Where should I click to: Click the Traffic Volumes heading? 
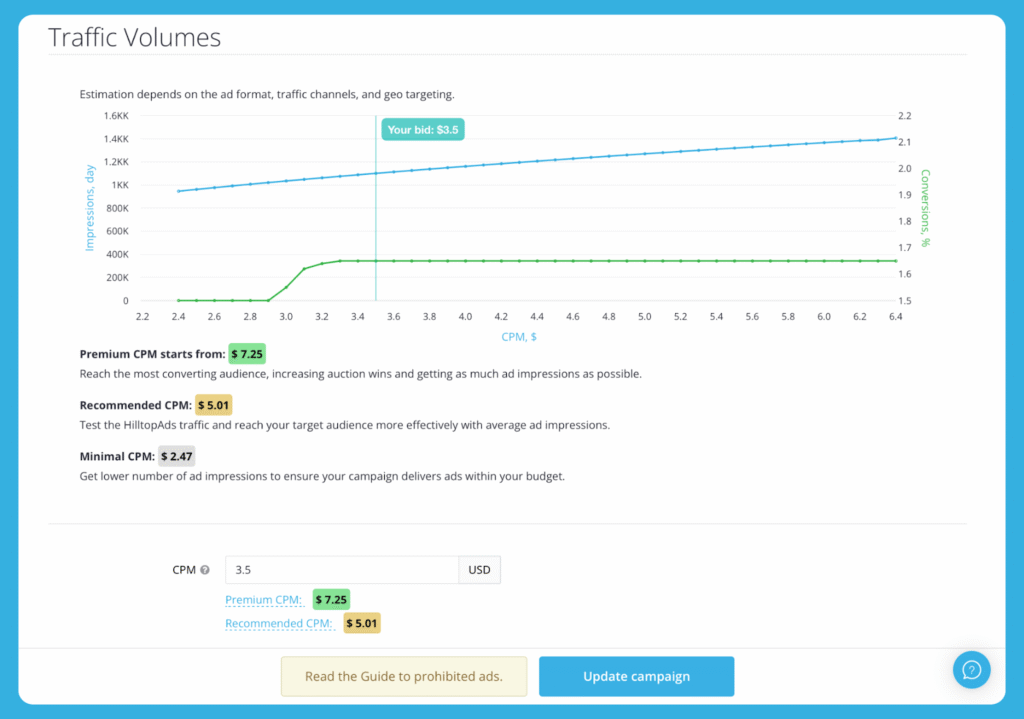(x=135, y=38)
